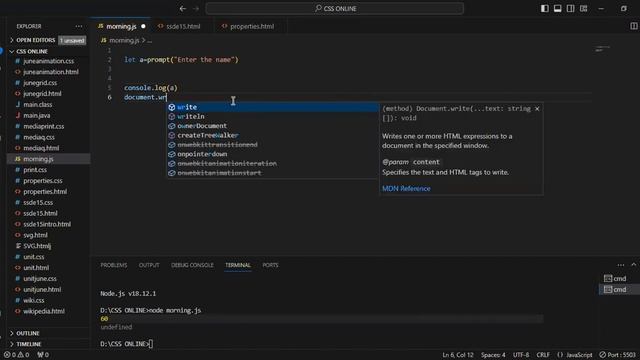640x360 pixels.
Task: Open juneanimation.css file
Action: pos(48,61)
